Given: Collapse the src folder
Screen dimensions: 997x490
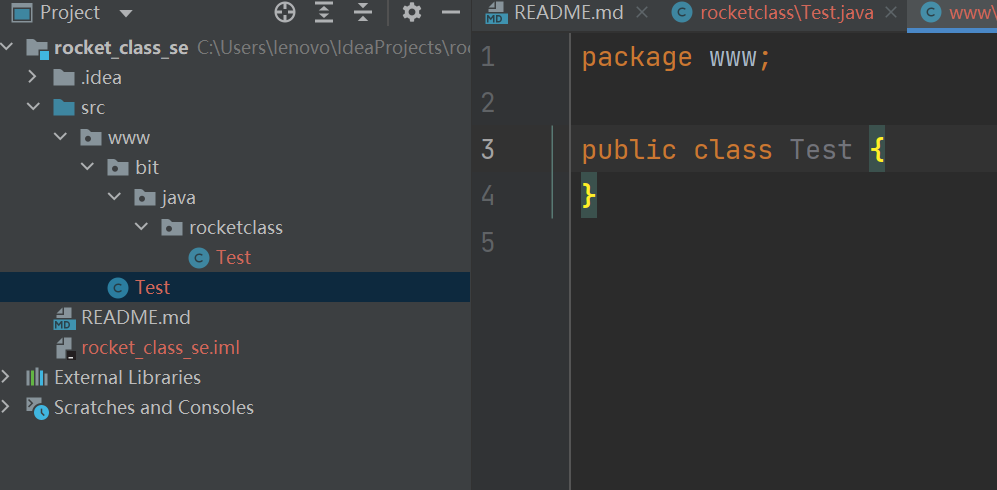Looking at the screenshot, I should pyautogui.click(x=32, y=107).
